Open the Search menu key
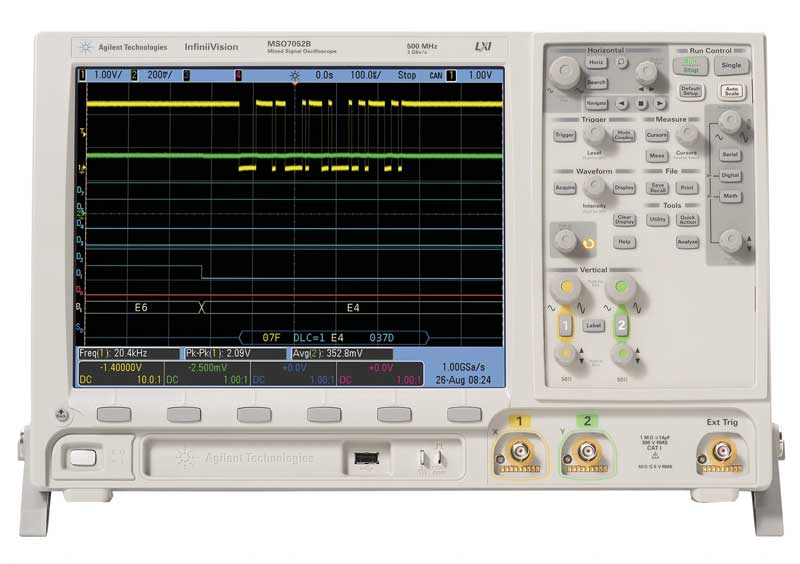The image size is (800, 564). tap(596, 83)
